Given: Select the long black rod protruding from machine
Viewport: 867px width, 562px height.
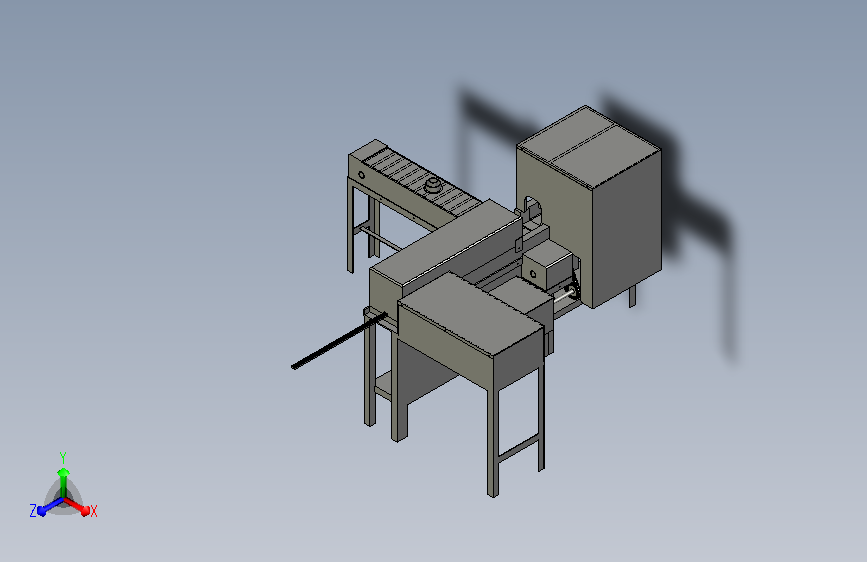Looking at the screenshot, I should pos(338,341).
